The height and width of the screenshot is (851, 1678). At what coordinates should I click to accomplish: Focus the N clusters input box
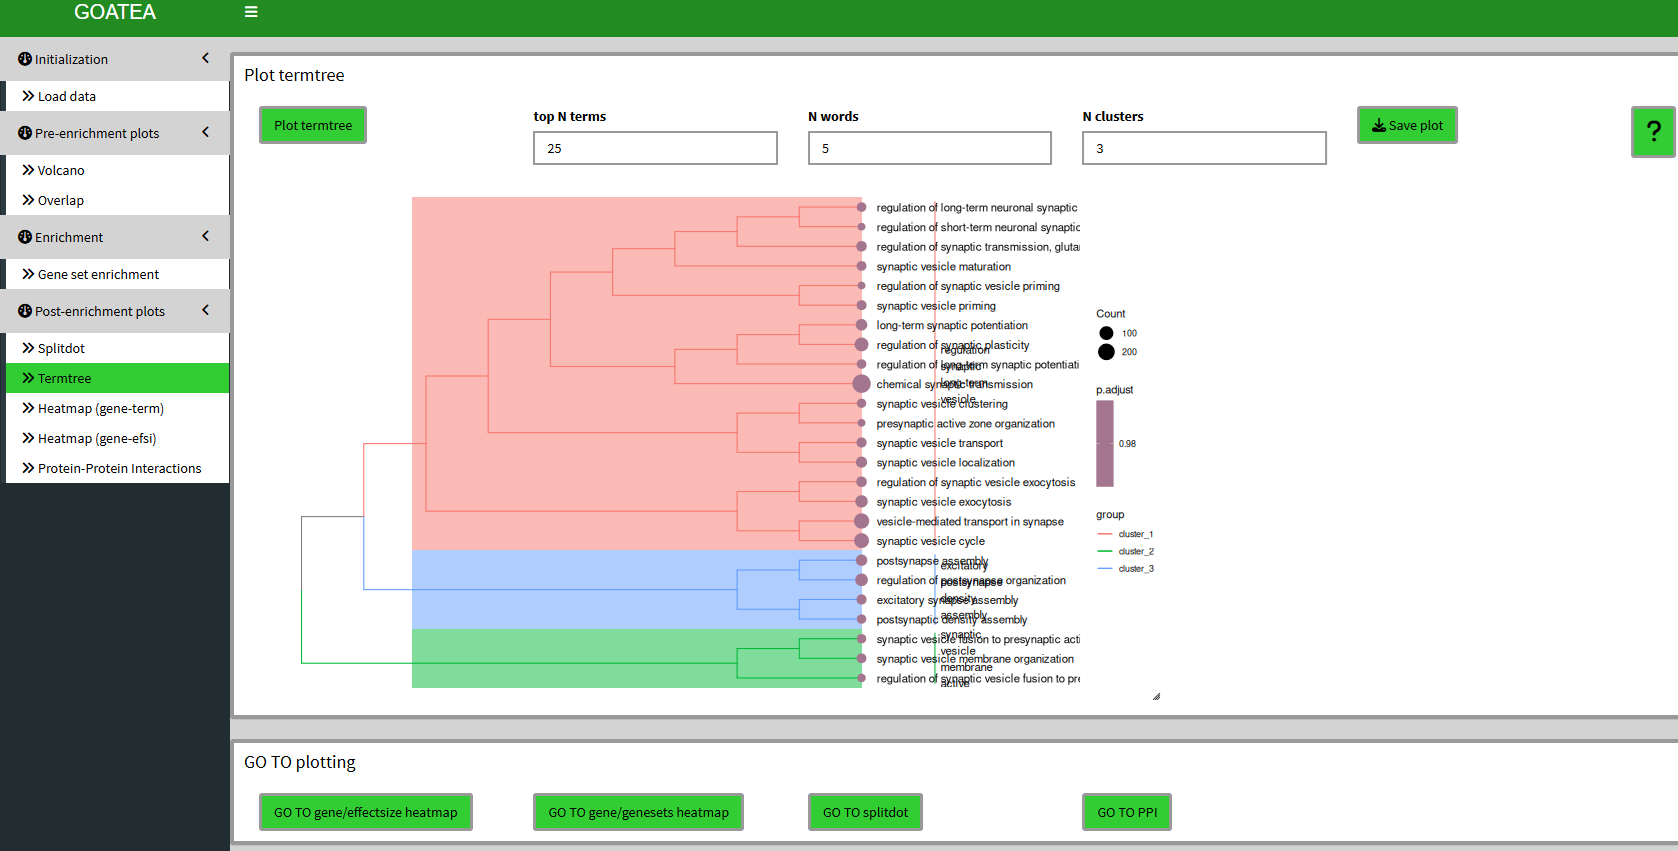[1203, 148]
